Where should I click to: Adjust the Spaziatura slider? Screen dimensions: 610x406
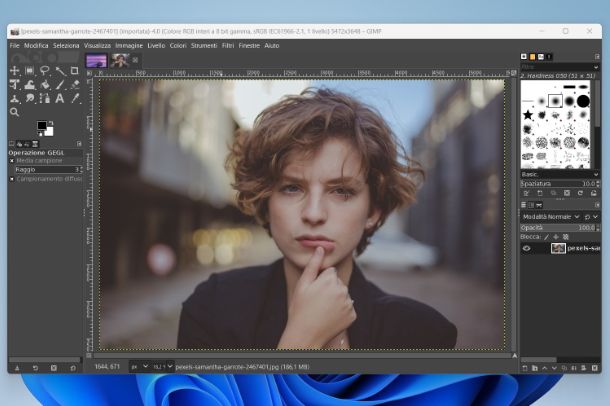coord(558,184)
